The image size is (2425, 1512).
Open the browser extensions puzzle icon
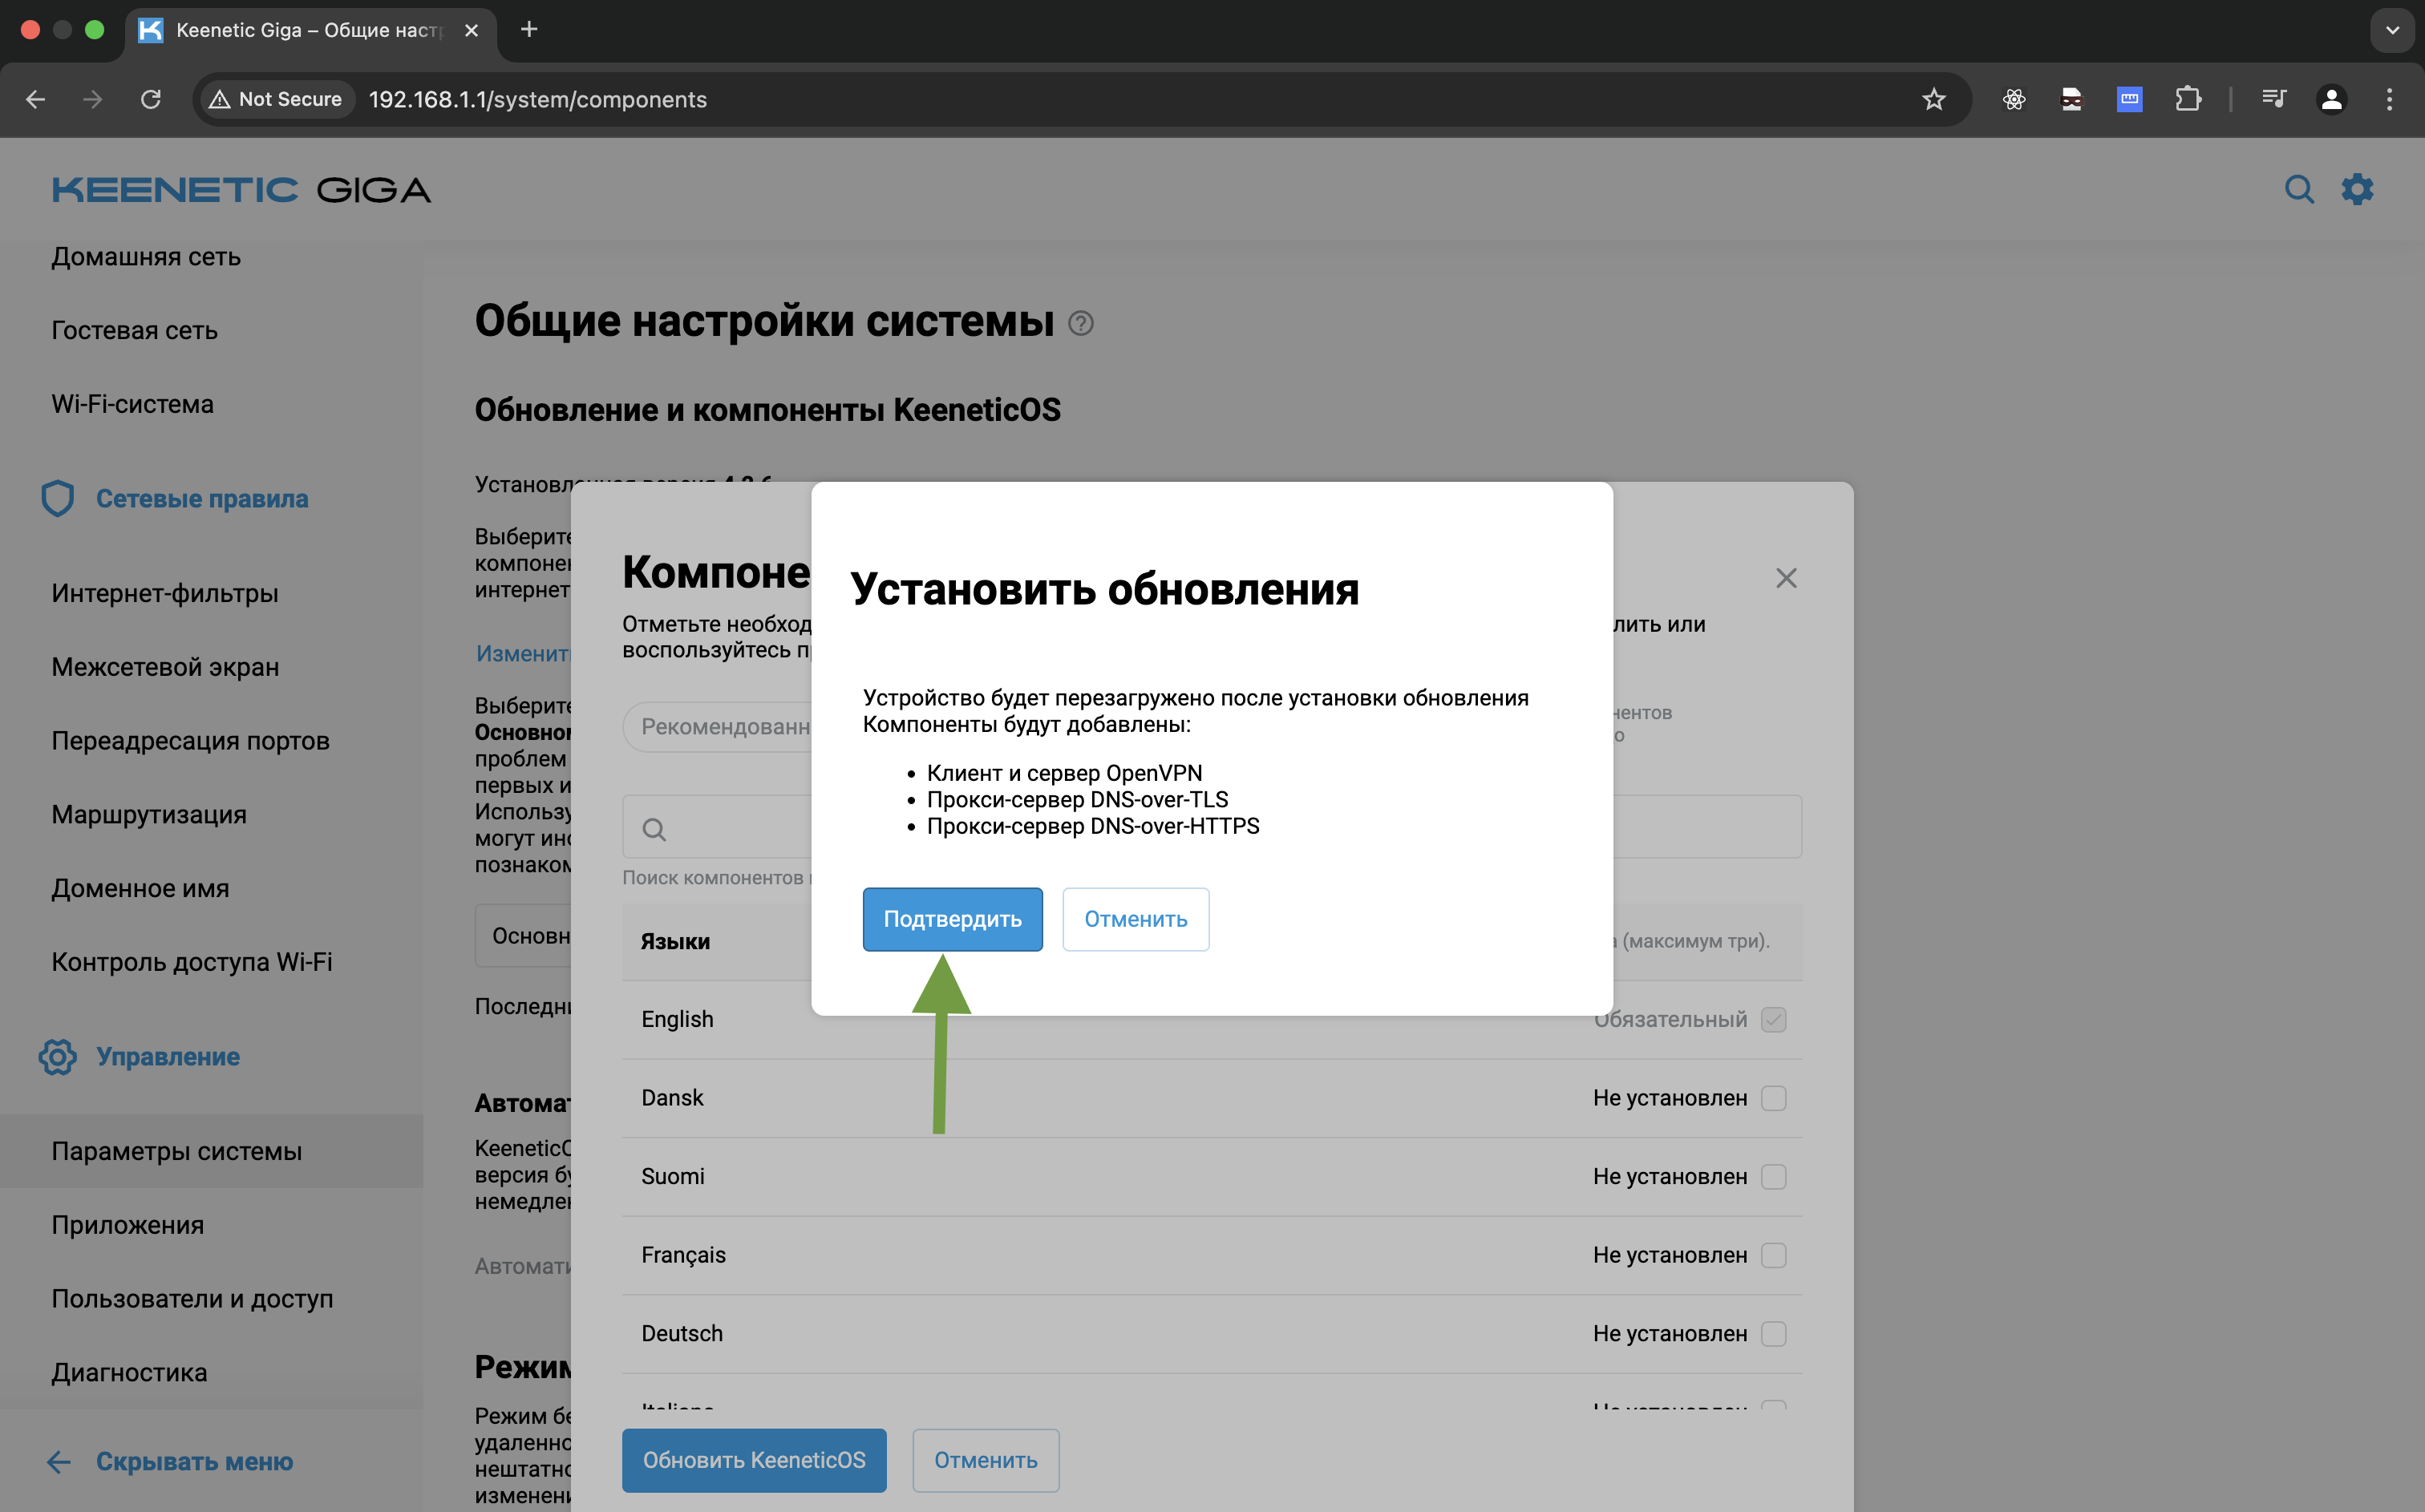tap(2189, 99)
